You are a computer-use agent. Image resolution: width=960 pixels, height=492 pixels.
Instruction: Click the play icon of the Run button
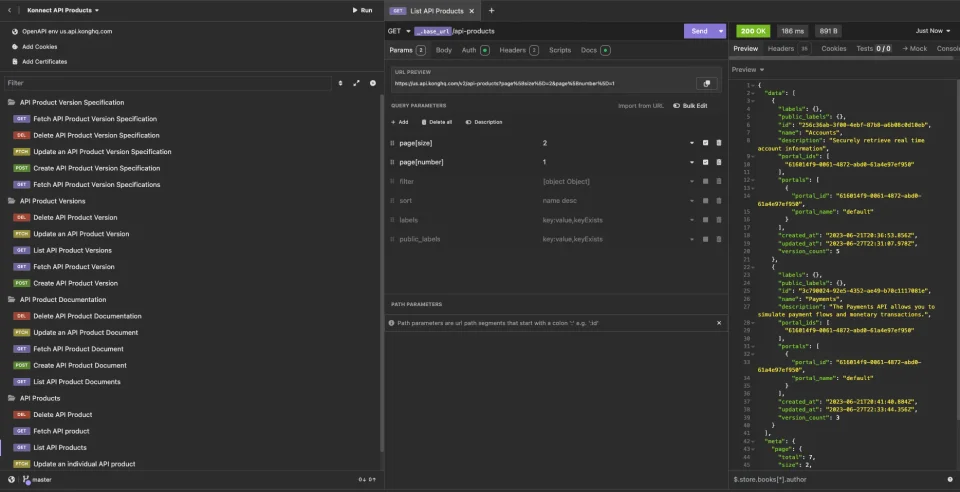click(355, 10)
